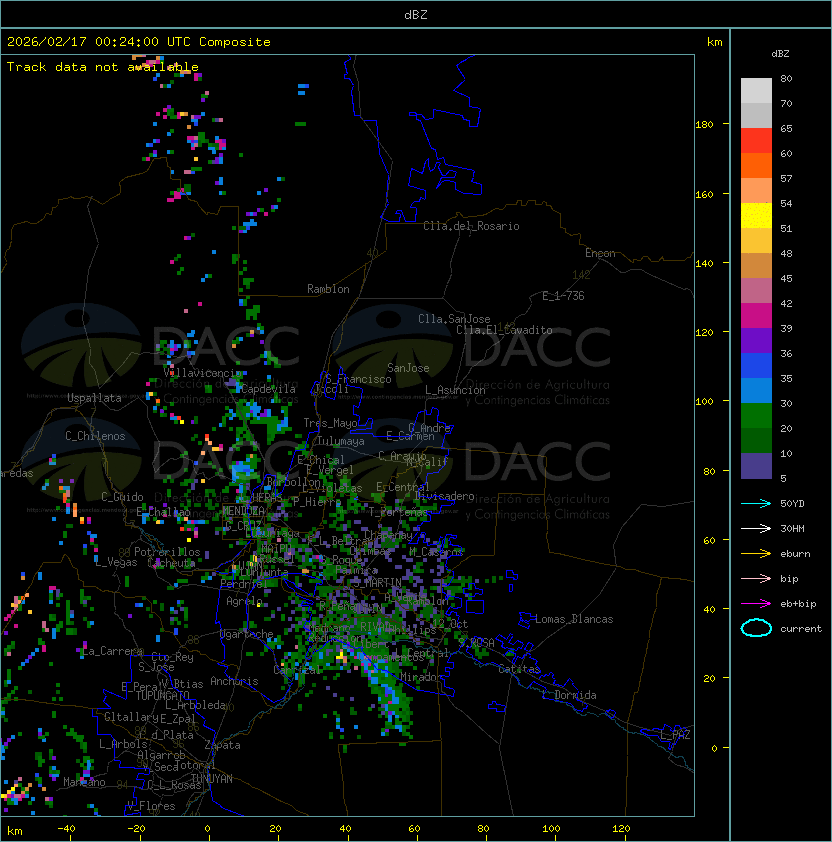Click the 'C_Guido' map label
This screenshot has height=842, width=832.
click(122, 497)
